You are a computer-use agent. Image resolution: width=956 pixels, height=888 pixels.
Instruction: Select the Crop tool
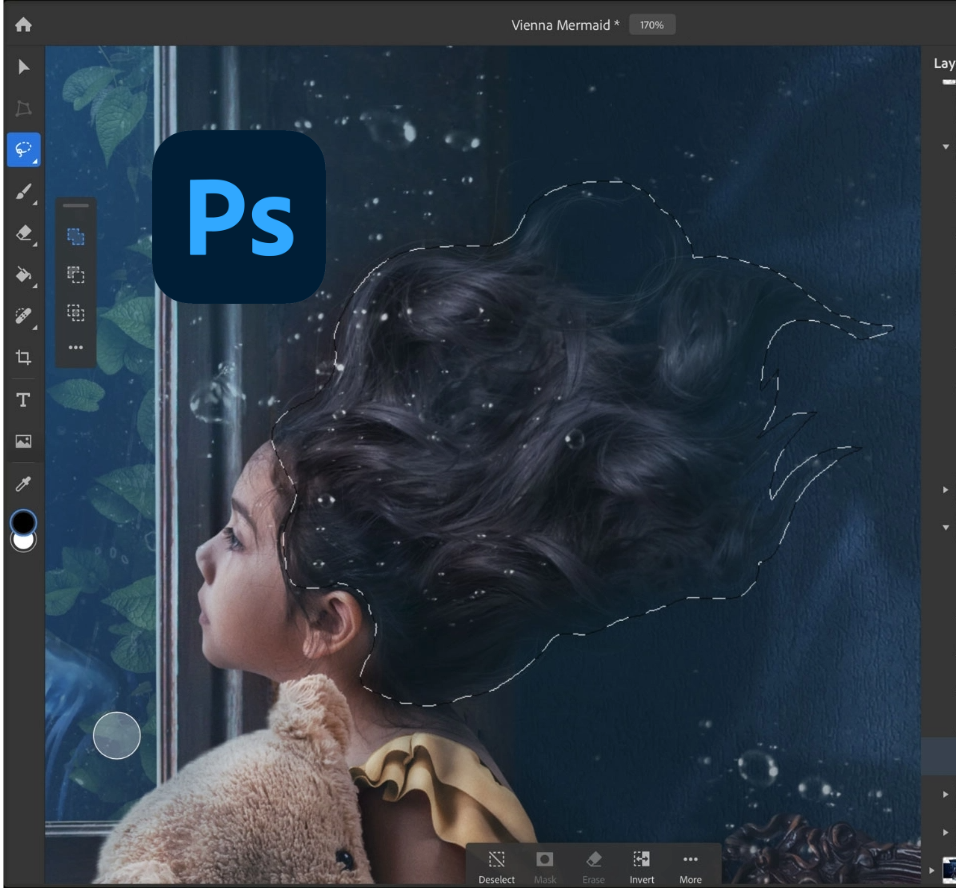pos(23,357)
